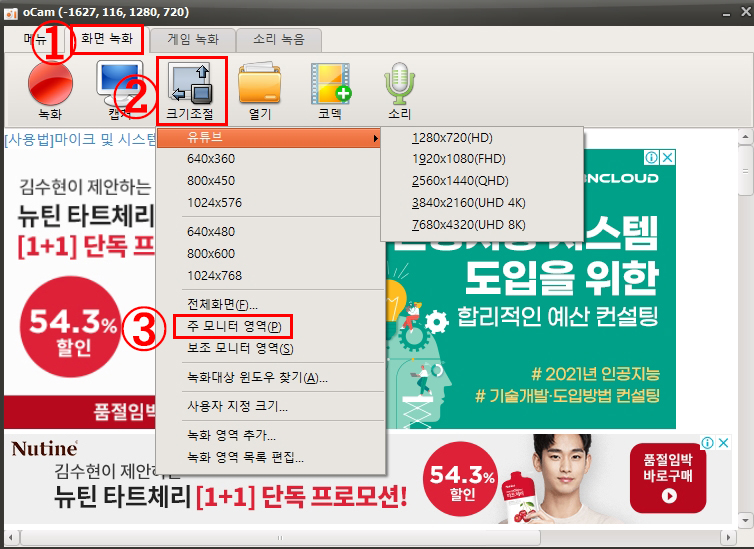Viewport: 754px width, 549px height.
Task: Pick 7680x4320(UHD 8K) resolution
Action: coord(482,225)
